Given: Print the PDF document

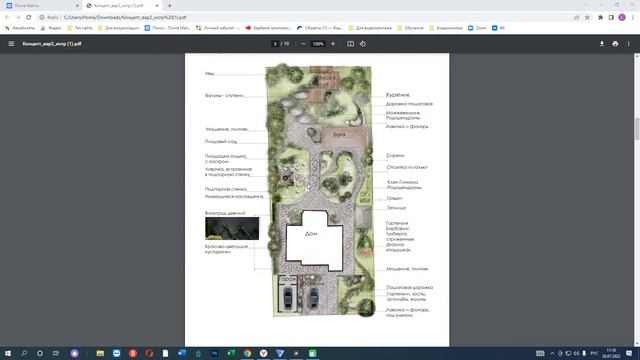Looking at the screenshot, I should tap(615, 44).
